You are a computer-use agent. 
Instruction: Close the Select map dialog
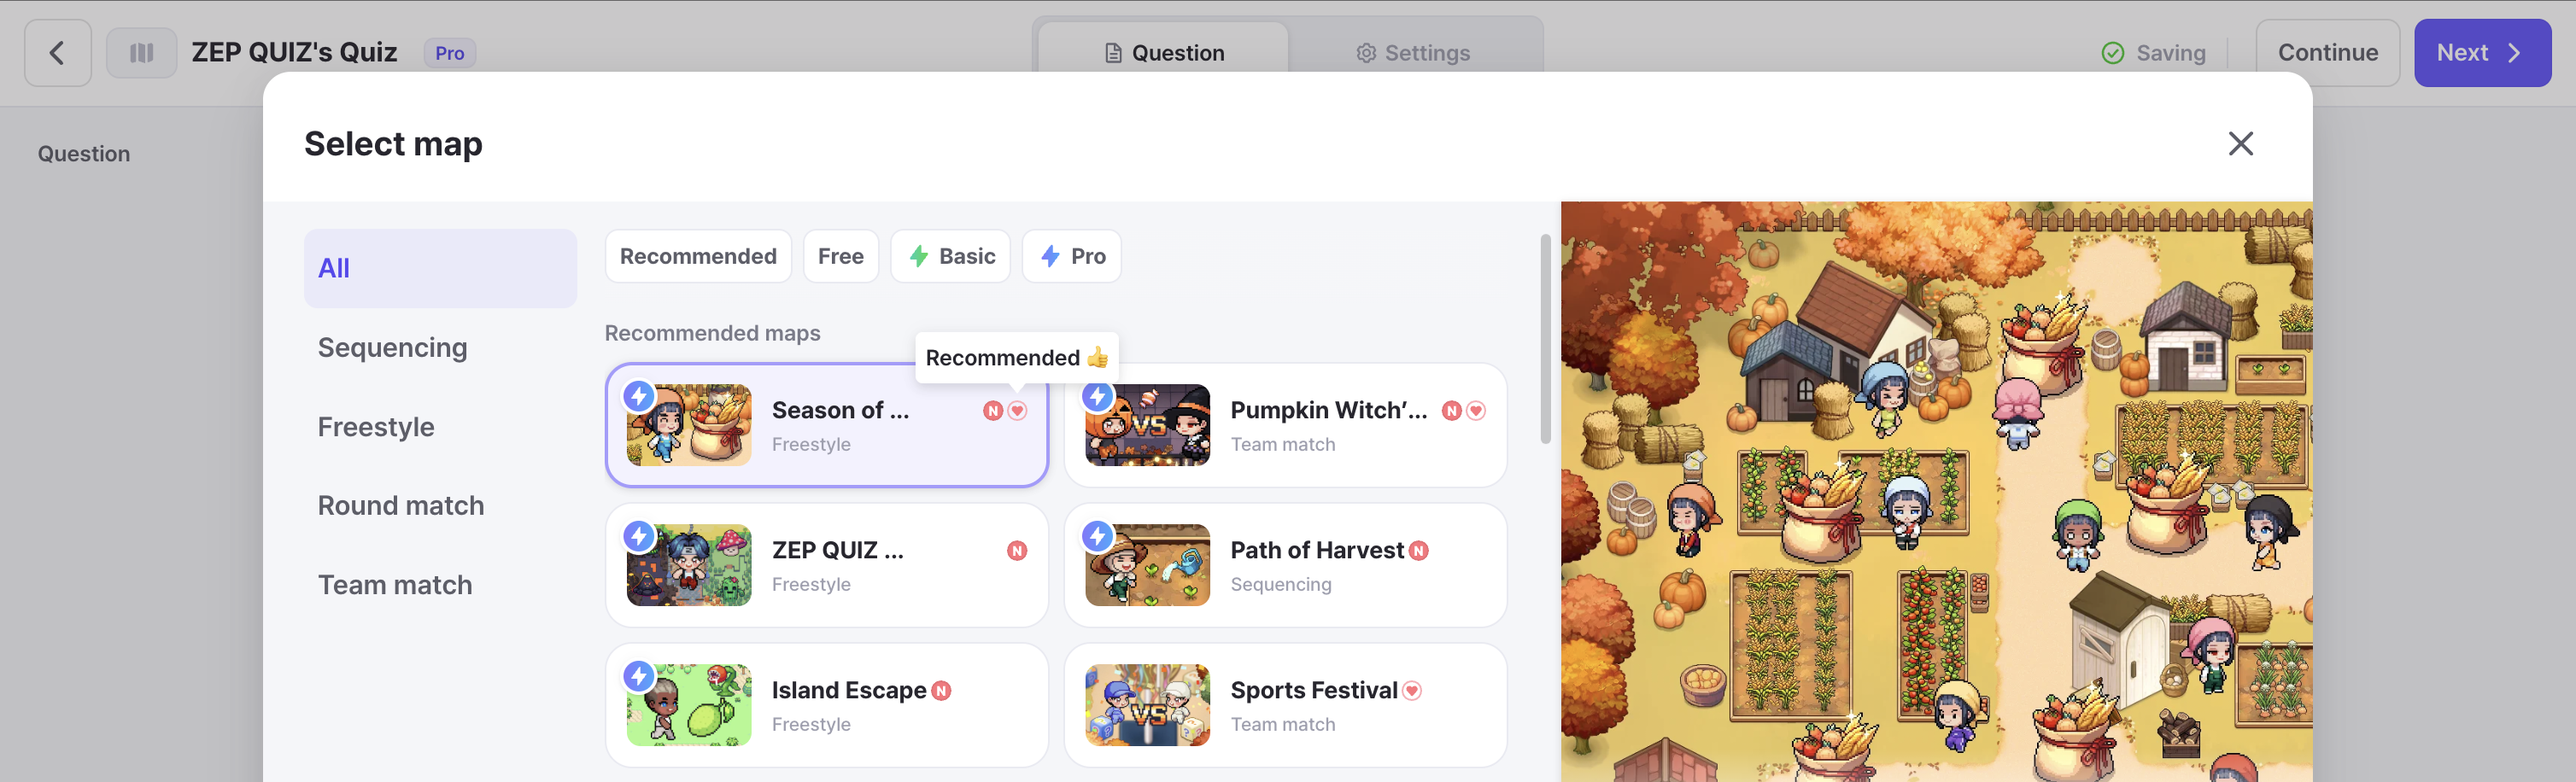(x=2240, y=144)
